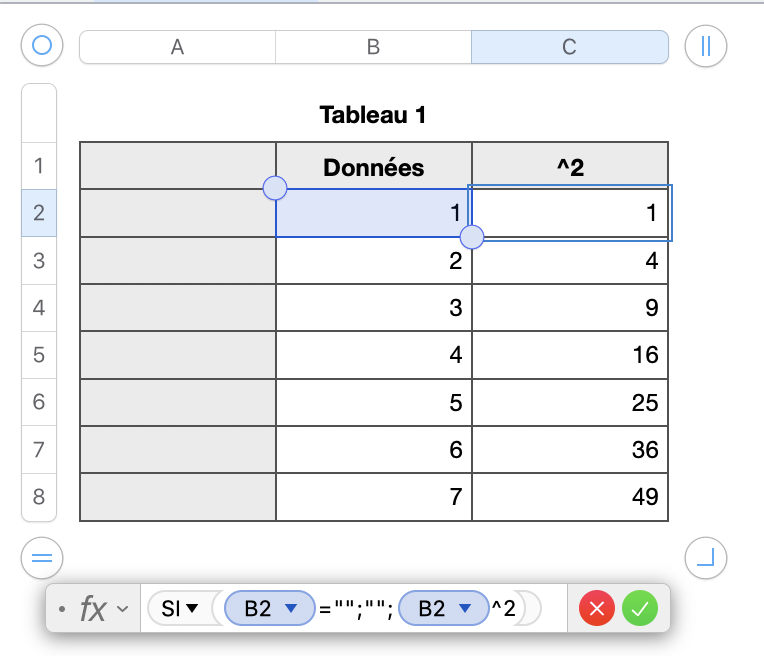Click the Données header cell

click(x=373, y=167)
